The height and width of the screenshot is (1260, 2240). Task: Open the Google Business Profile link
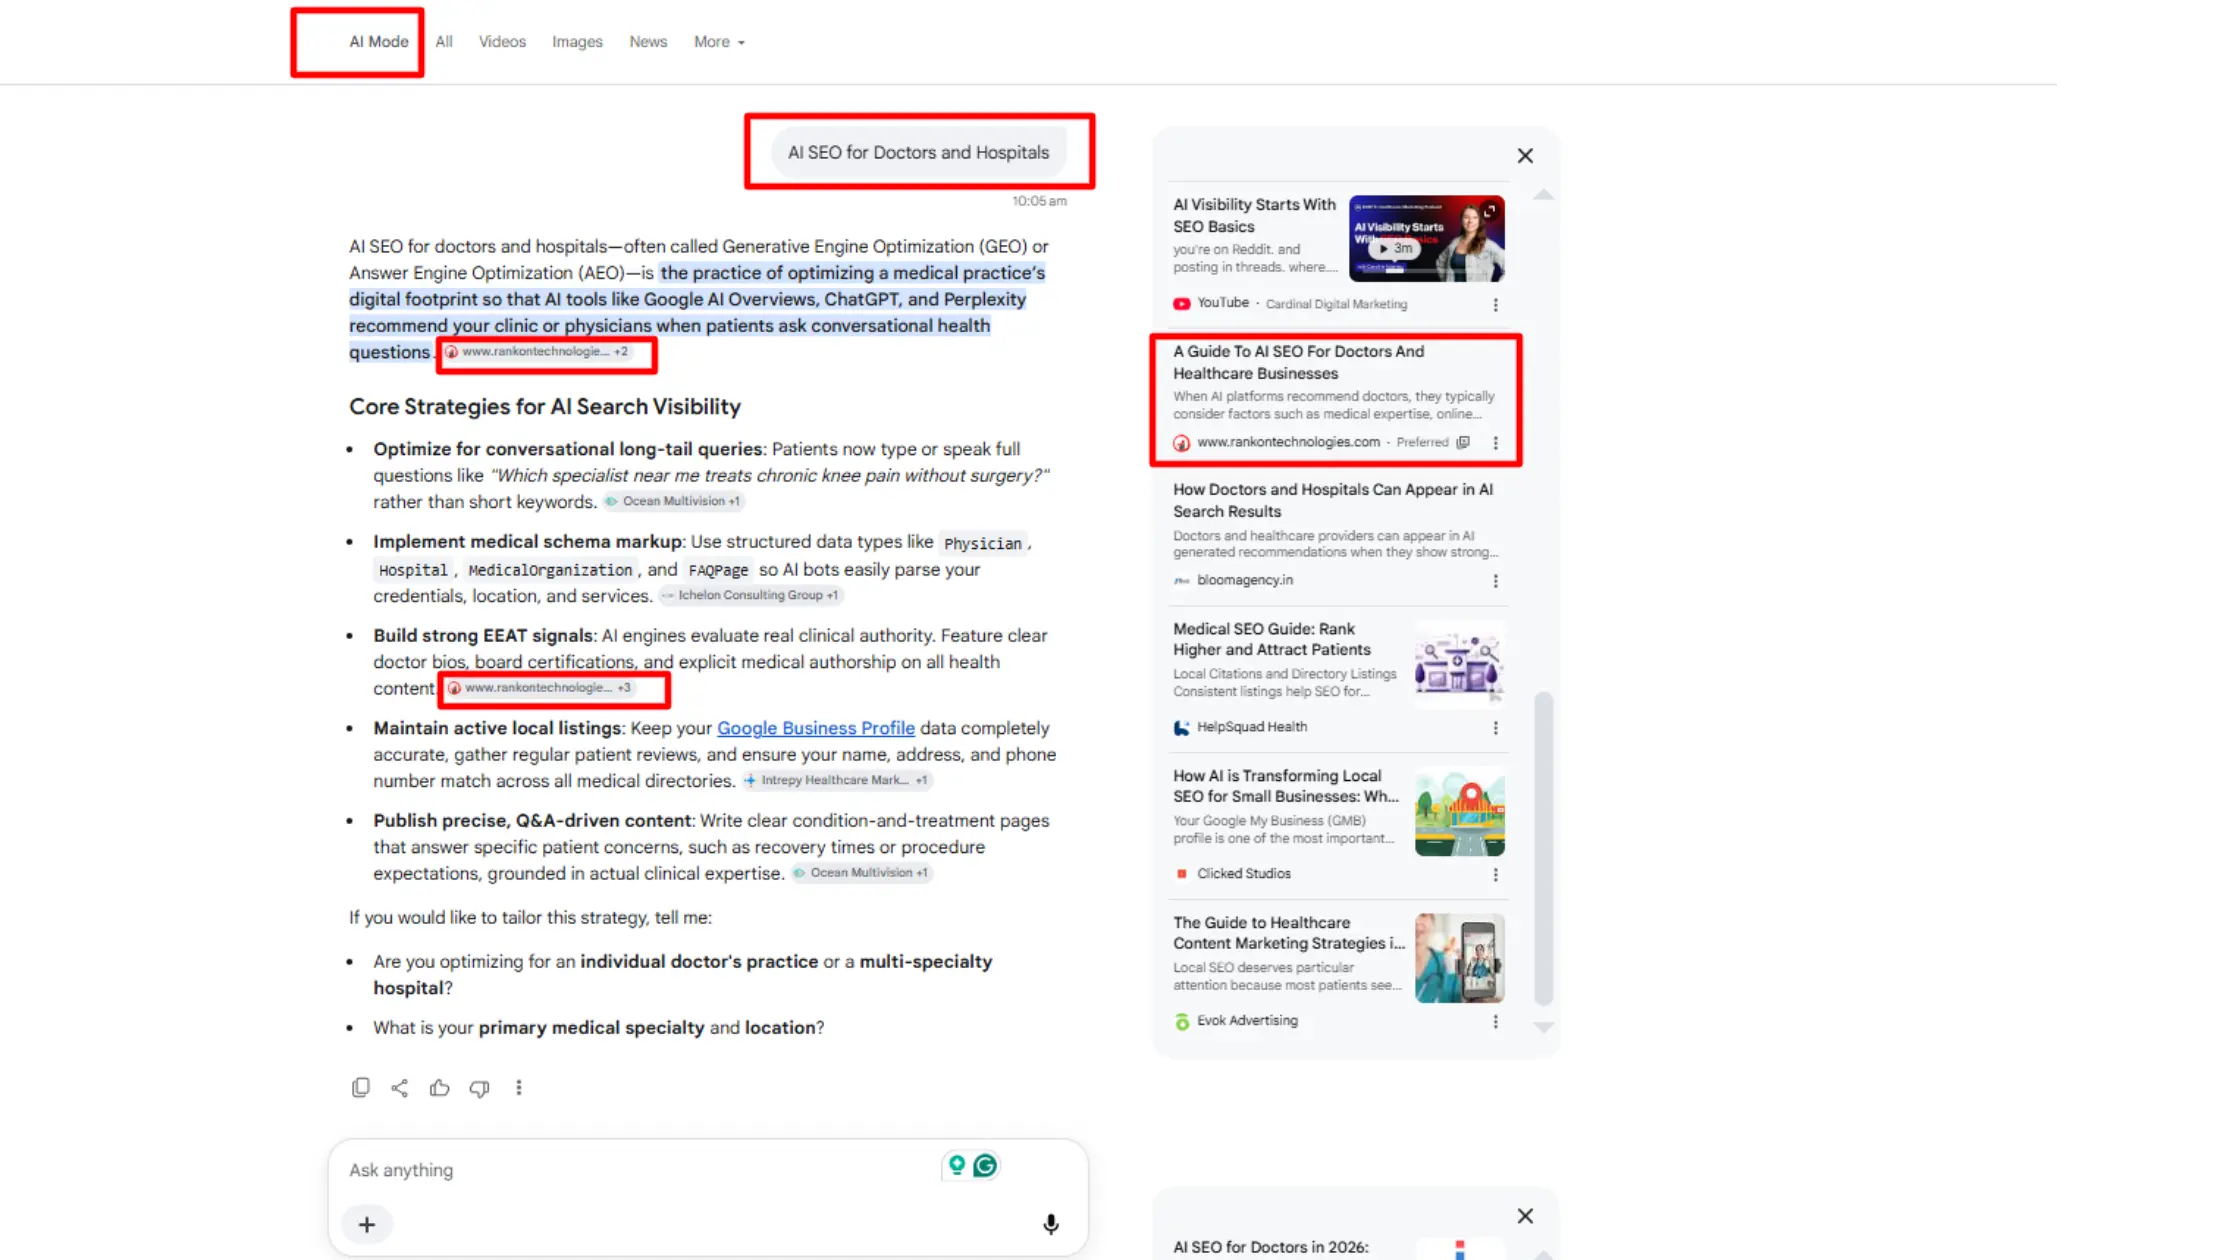816,728
